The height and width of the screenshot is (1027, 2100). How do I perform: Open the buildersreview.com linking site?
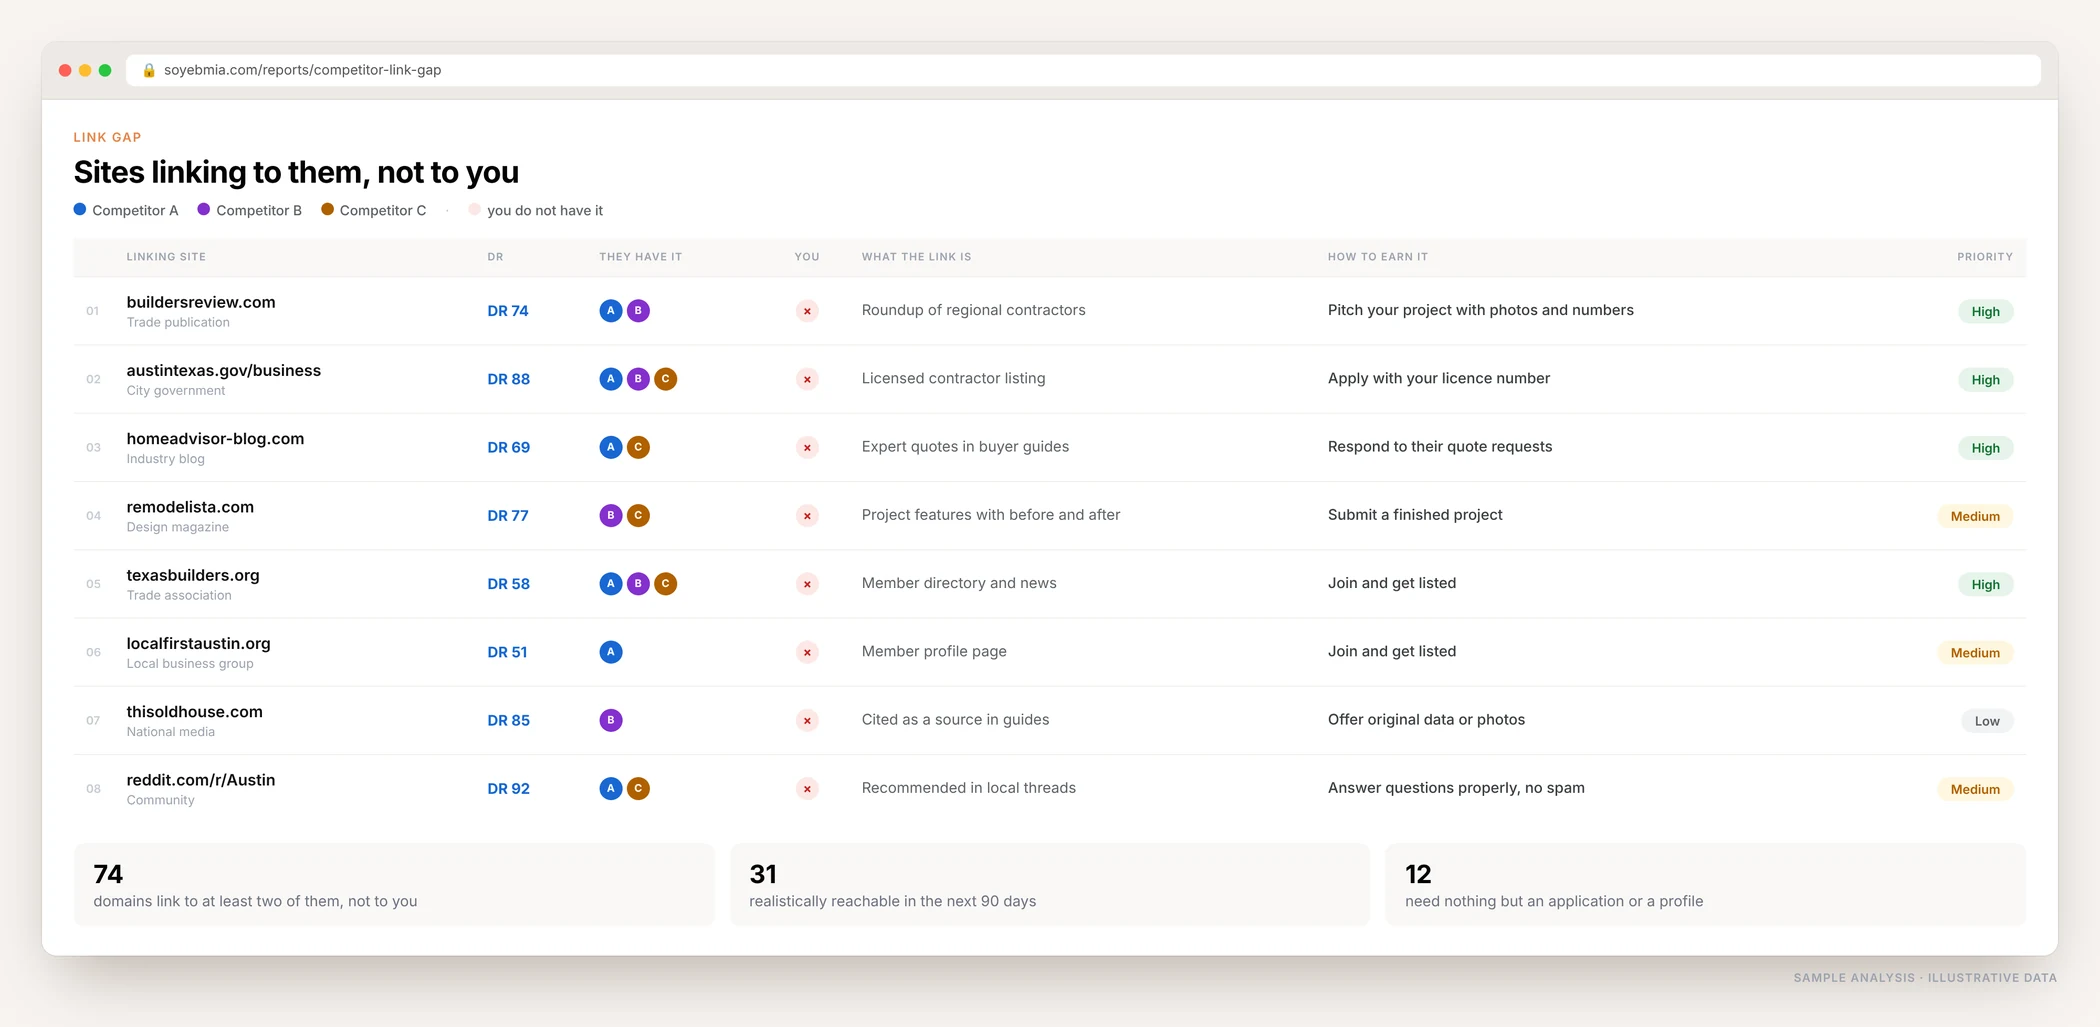coord(201,302)
